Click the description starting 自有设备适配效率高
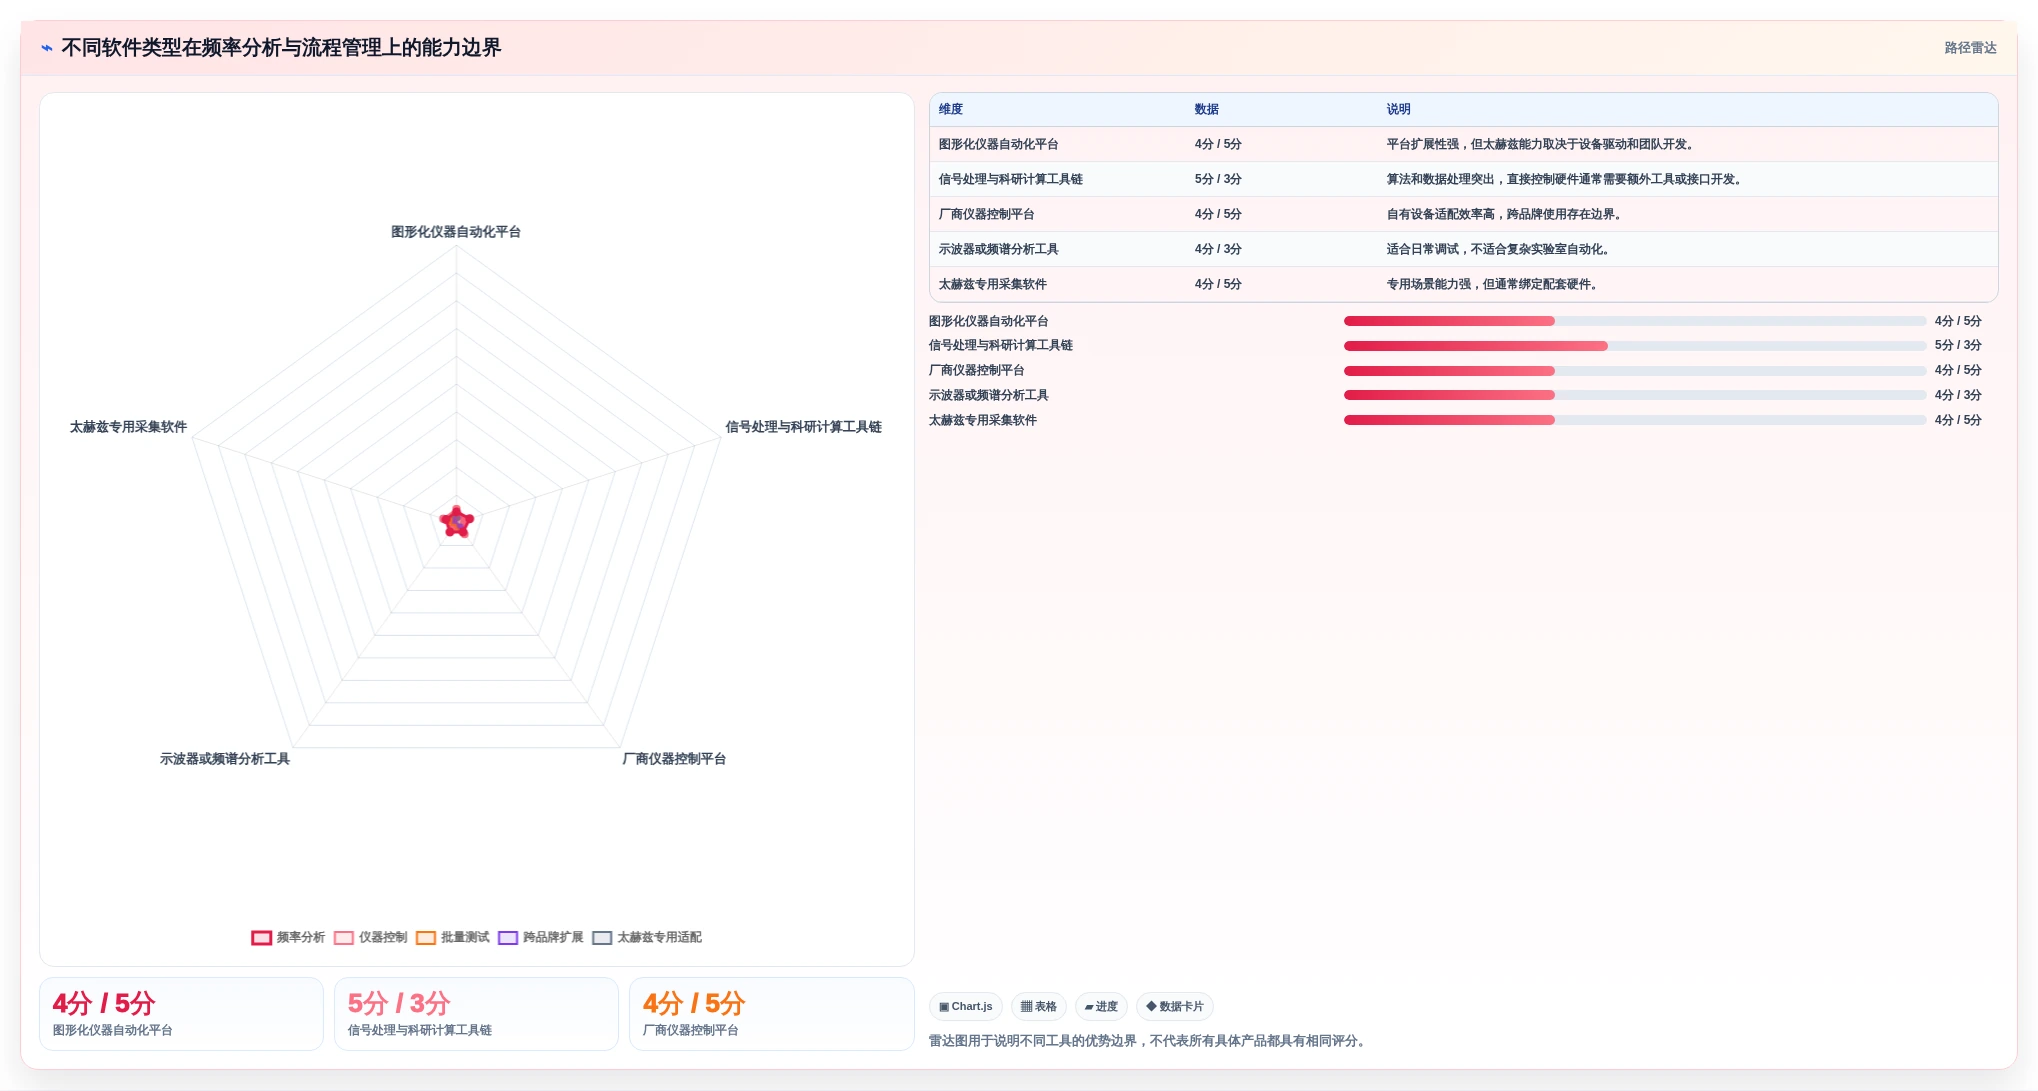The image size is (2038, 1091). click(x=1506, y=214)
